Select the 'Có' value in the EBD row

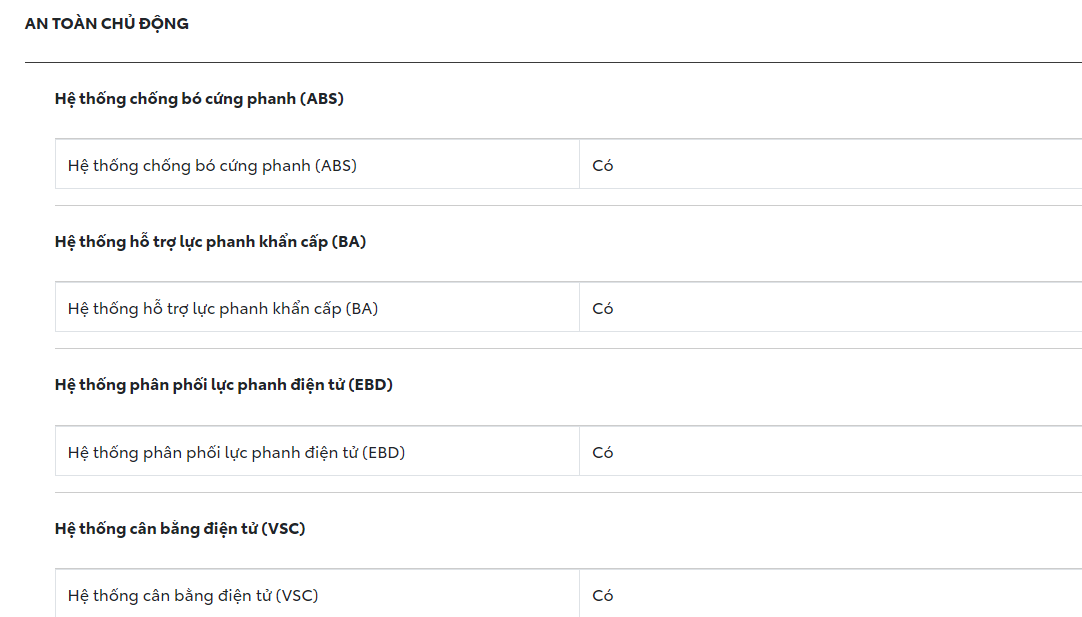point(602,453)
